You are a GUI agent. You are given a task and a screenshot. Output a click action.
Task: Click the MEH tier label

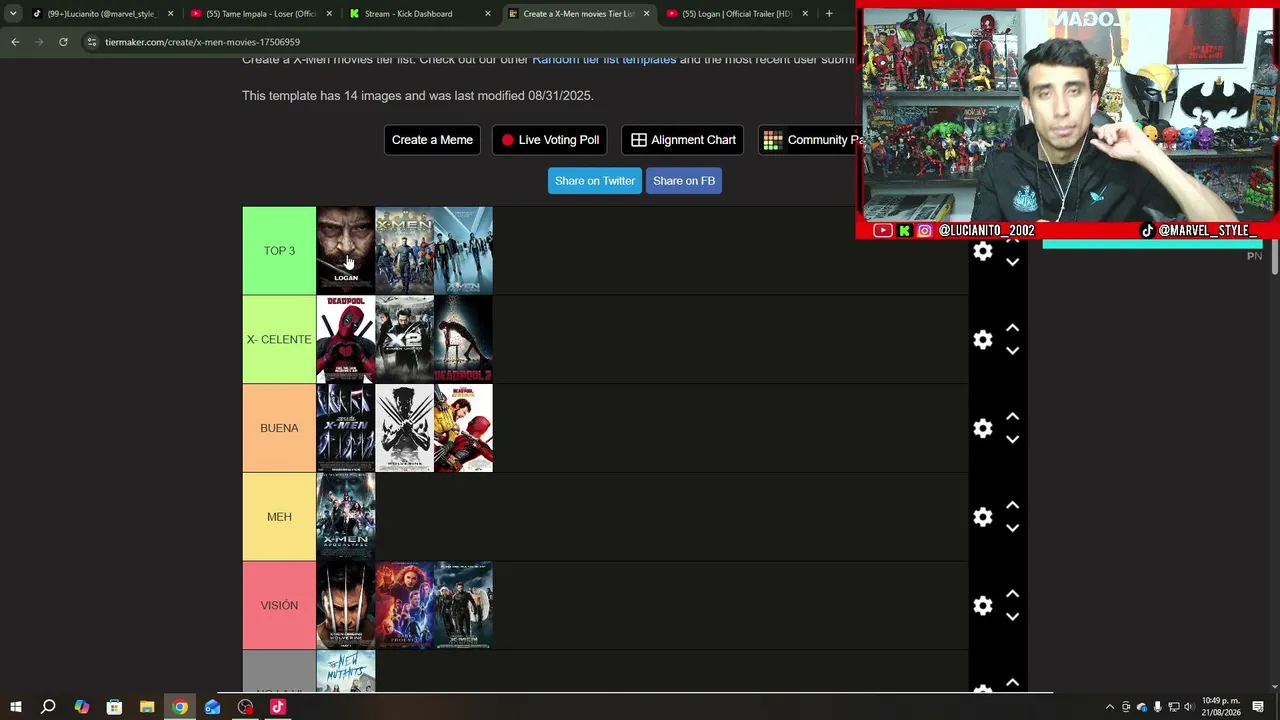[x=279, y=517]
